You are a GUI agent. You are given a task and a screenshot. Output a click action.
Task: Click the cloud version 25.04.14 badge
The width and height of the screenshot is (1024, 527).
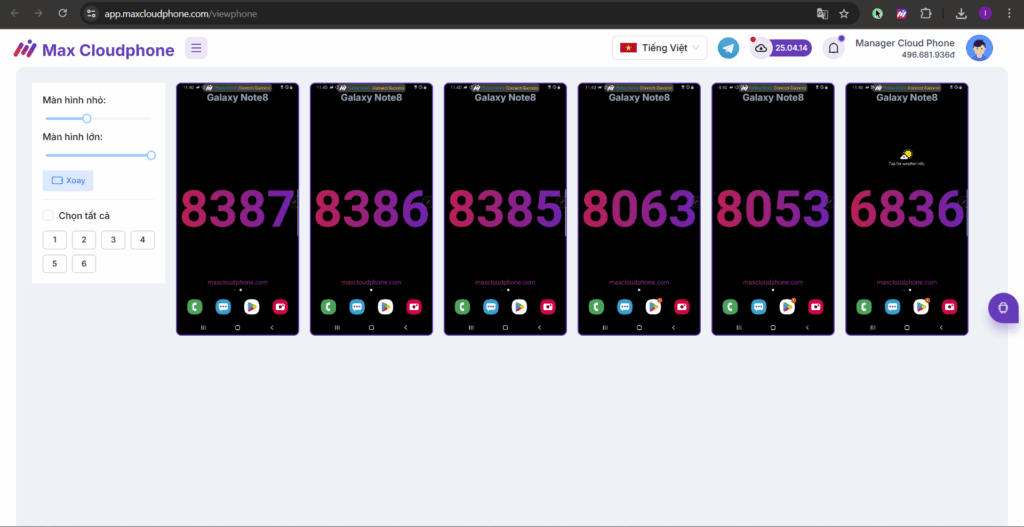(x=781, y=48)
